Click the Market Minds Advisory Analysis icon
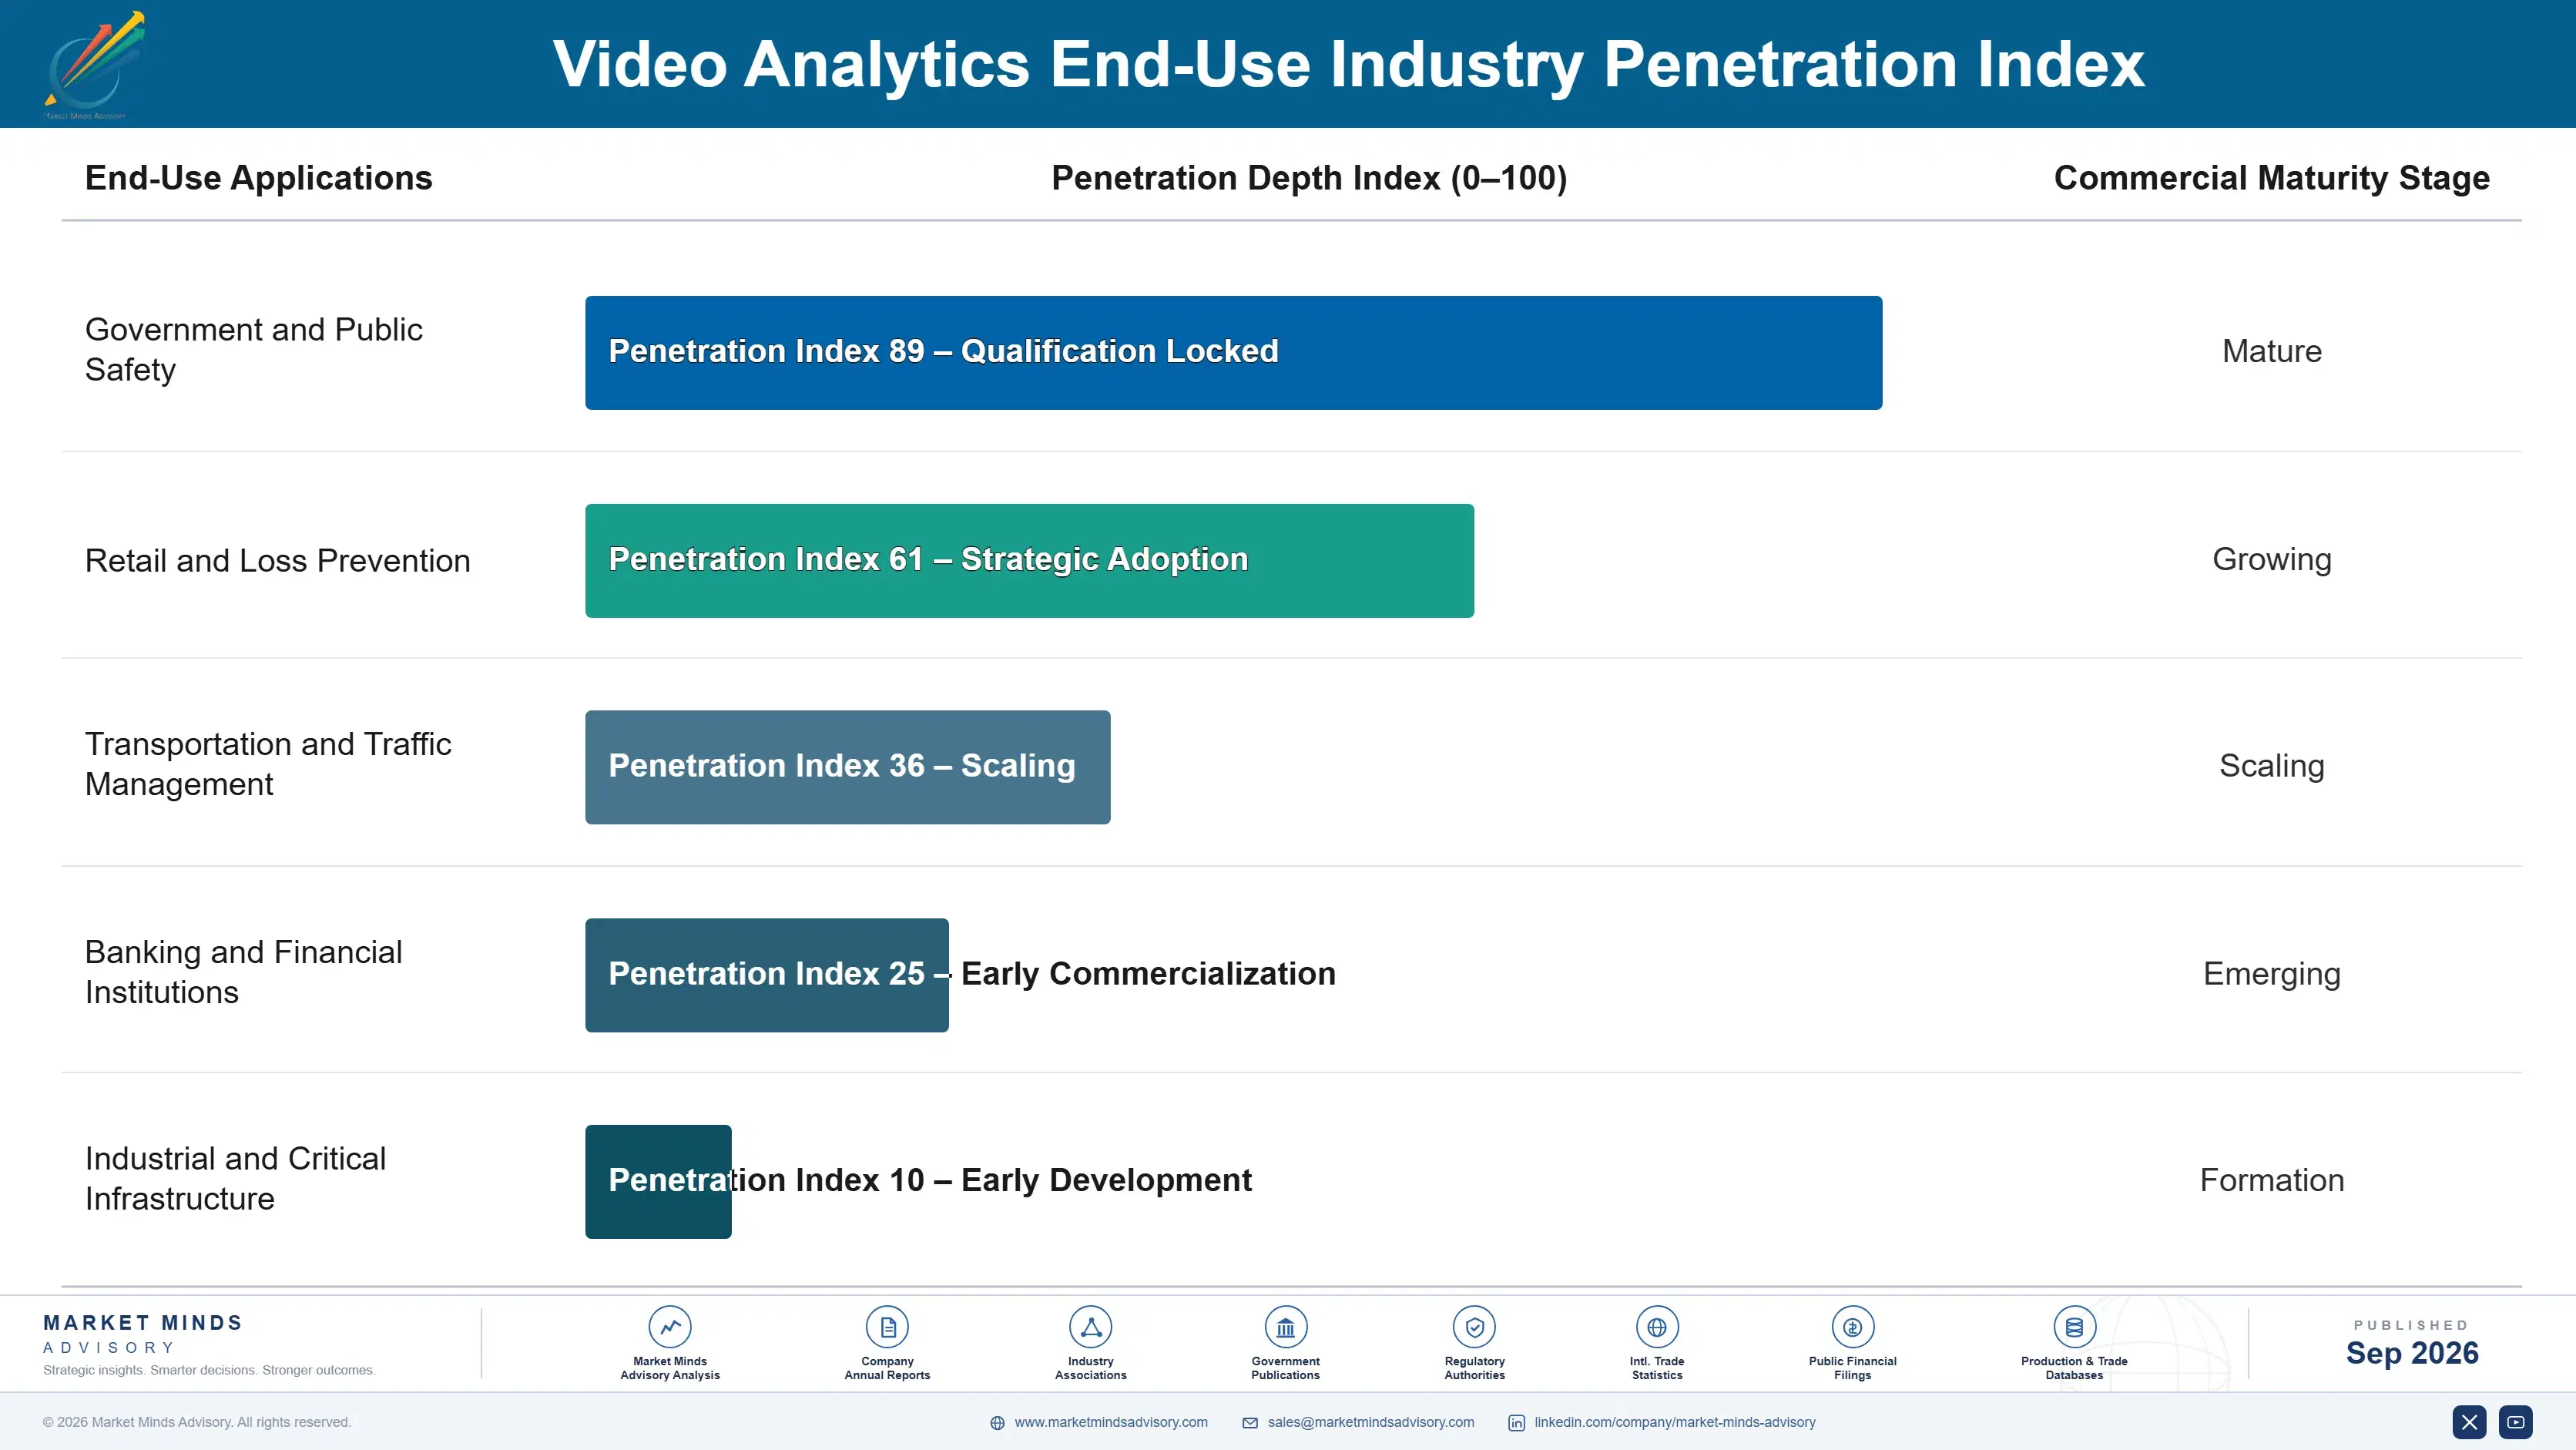 tap(670, 1327)
